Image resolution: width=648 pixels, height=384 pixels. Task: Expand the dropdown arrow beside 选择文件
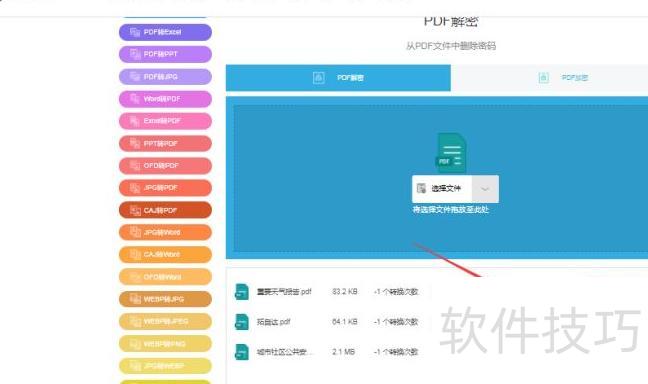pos(485,189)
